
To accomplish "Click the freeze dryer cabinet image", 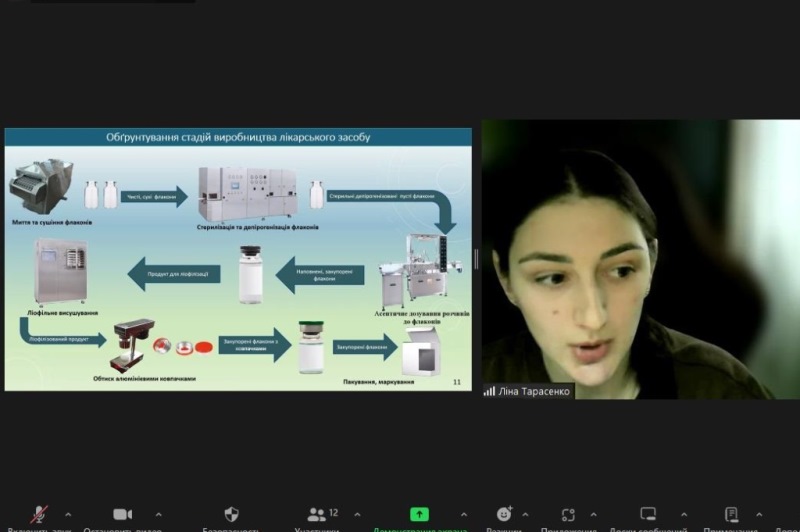I will [x=61, y=272].
